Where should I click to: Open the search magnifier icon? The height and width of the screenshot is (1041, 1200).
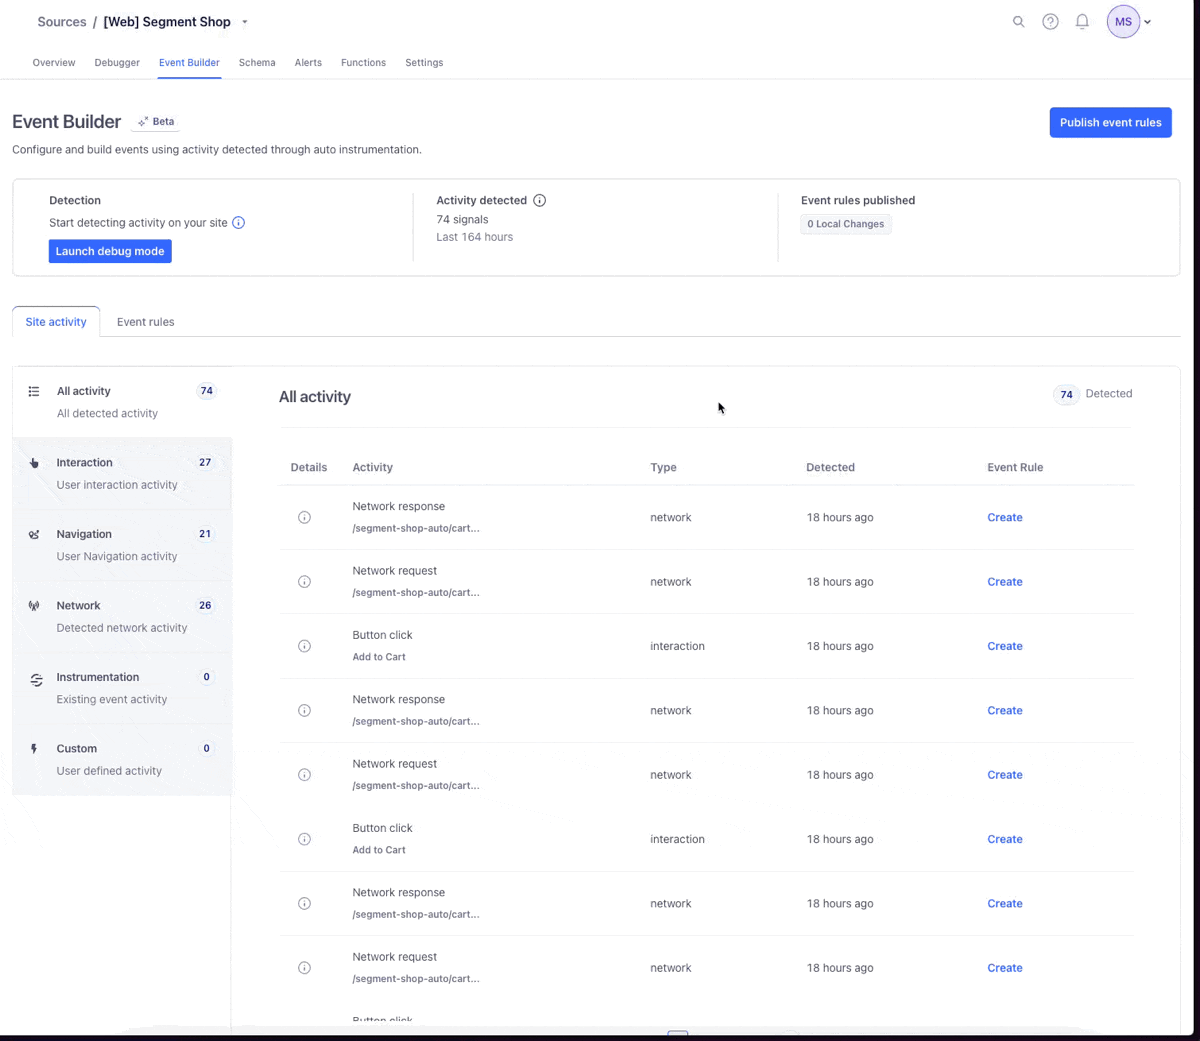tap(1018, 21)
